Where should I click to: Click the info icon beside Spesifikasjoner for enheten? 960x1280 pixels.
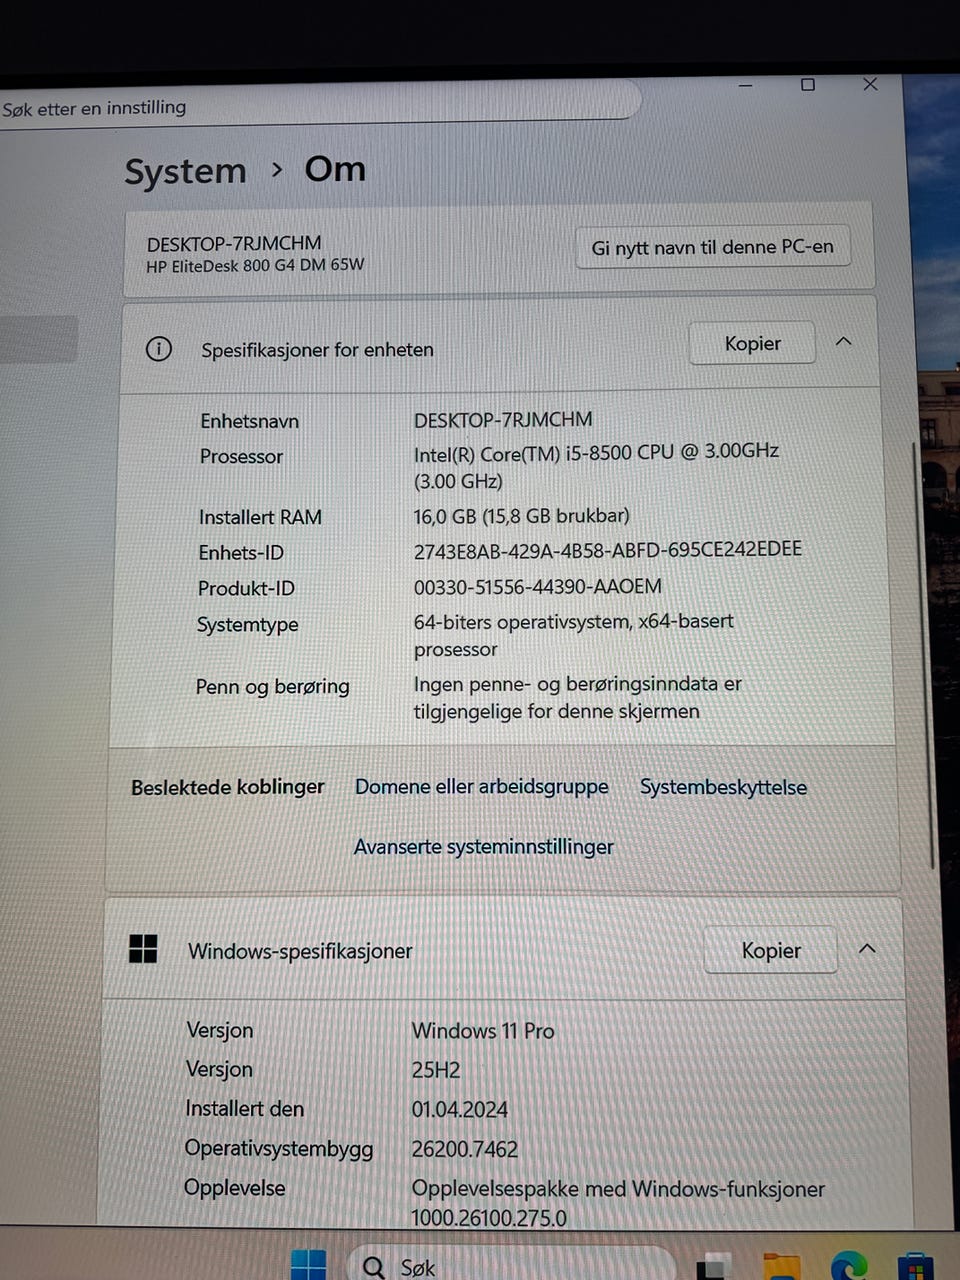click(x=158, y=349)
